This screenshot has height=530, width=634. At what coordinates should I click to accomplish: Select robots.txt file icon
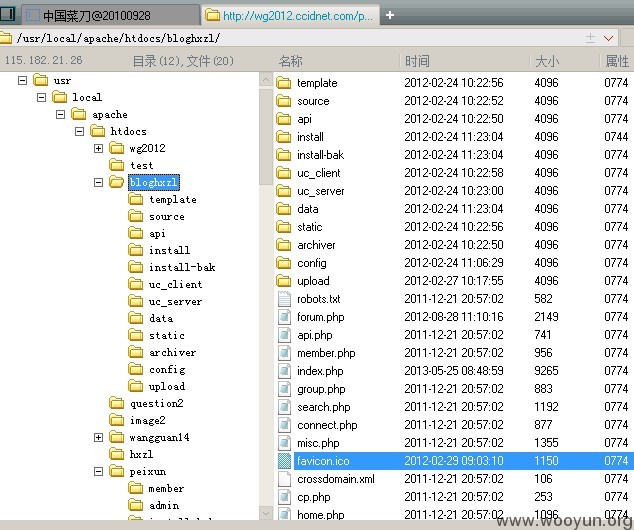(x=284, y=299)
